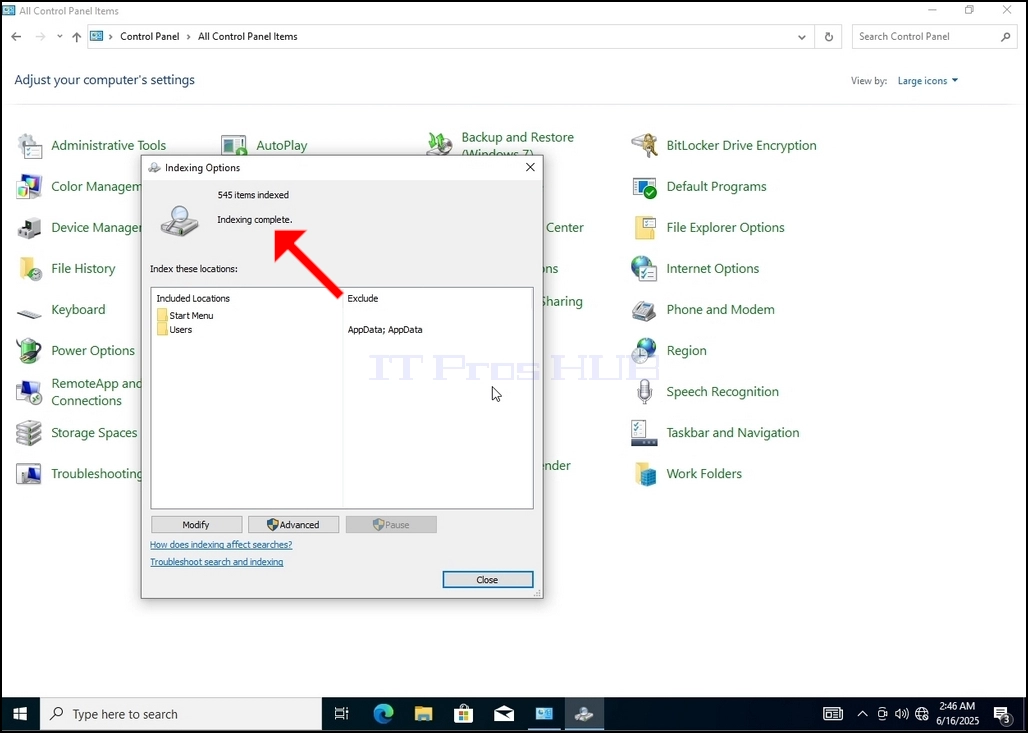Open Power Options icon

(x=30, y=351)
